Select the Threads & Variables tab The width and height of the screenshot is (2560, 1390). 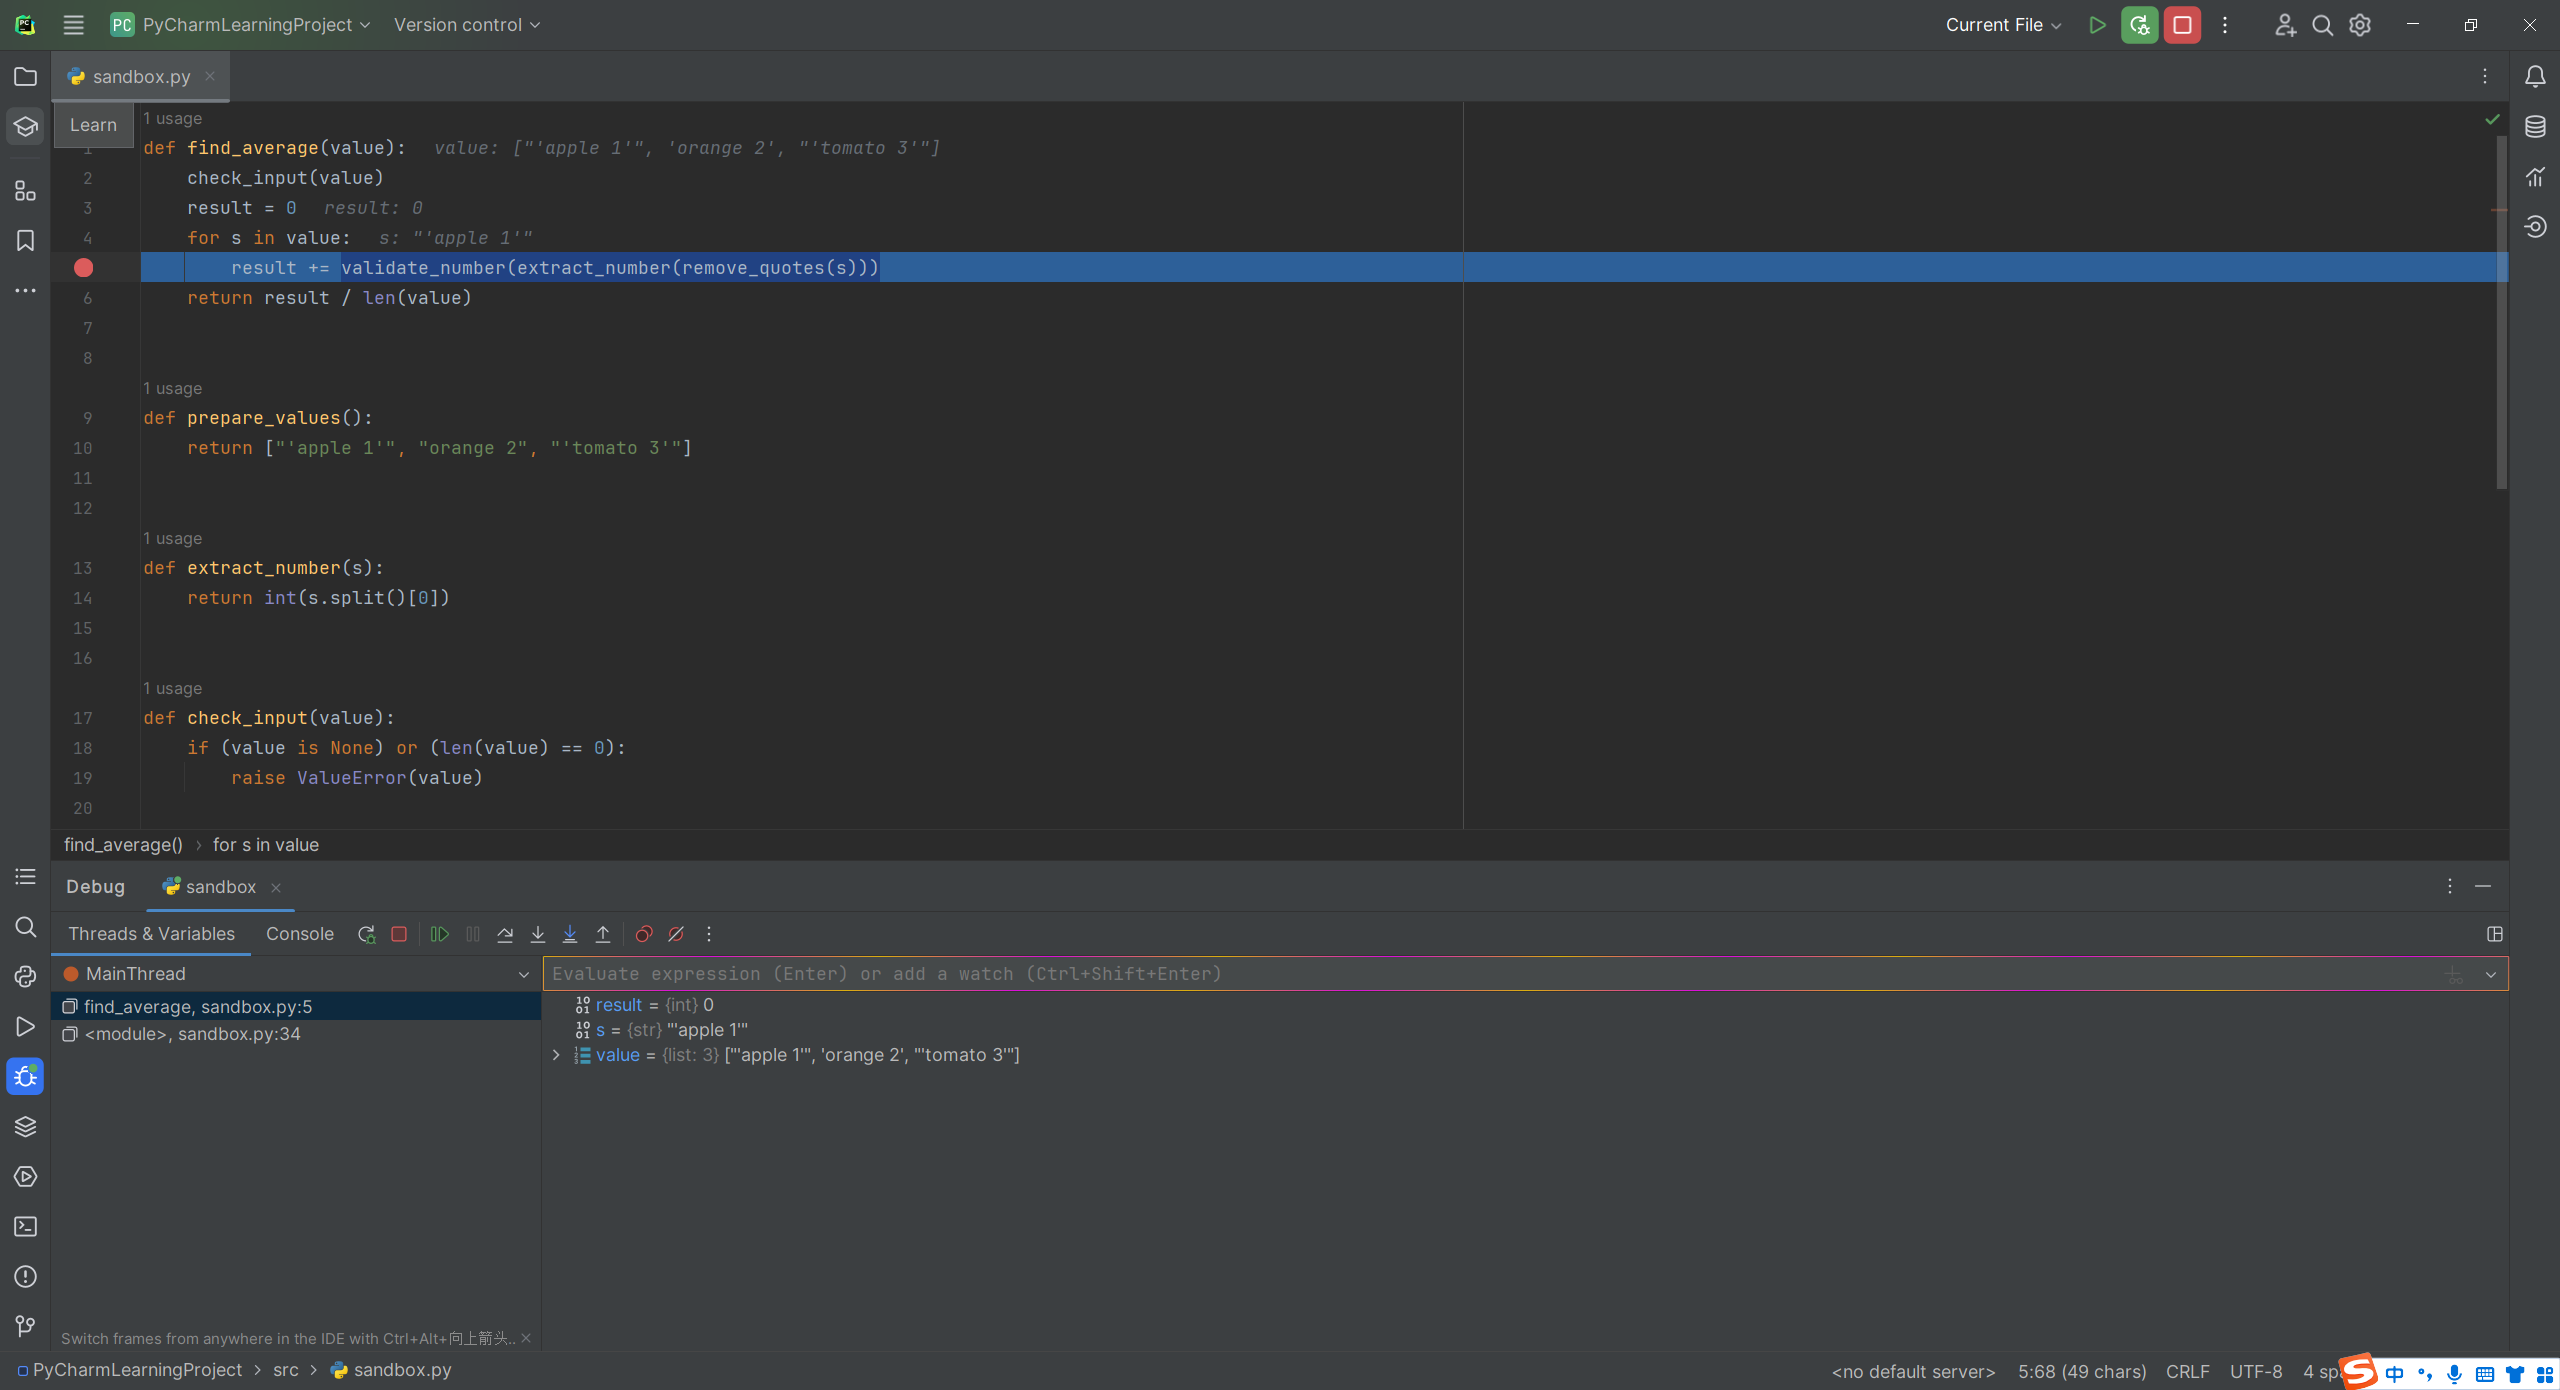[151, 933]
